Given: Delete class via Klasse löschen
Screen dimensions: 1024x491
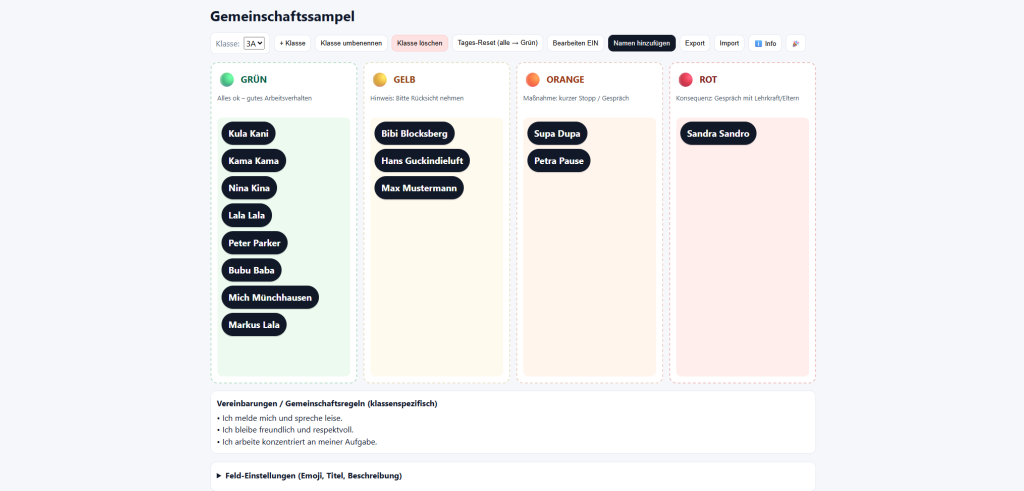Looking at the screenshot, I should 419,43.
